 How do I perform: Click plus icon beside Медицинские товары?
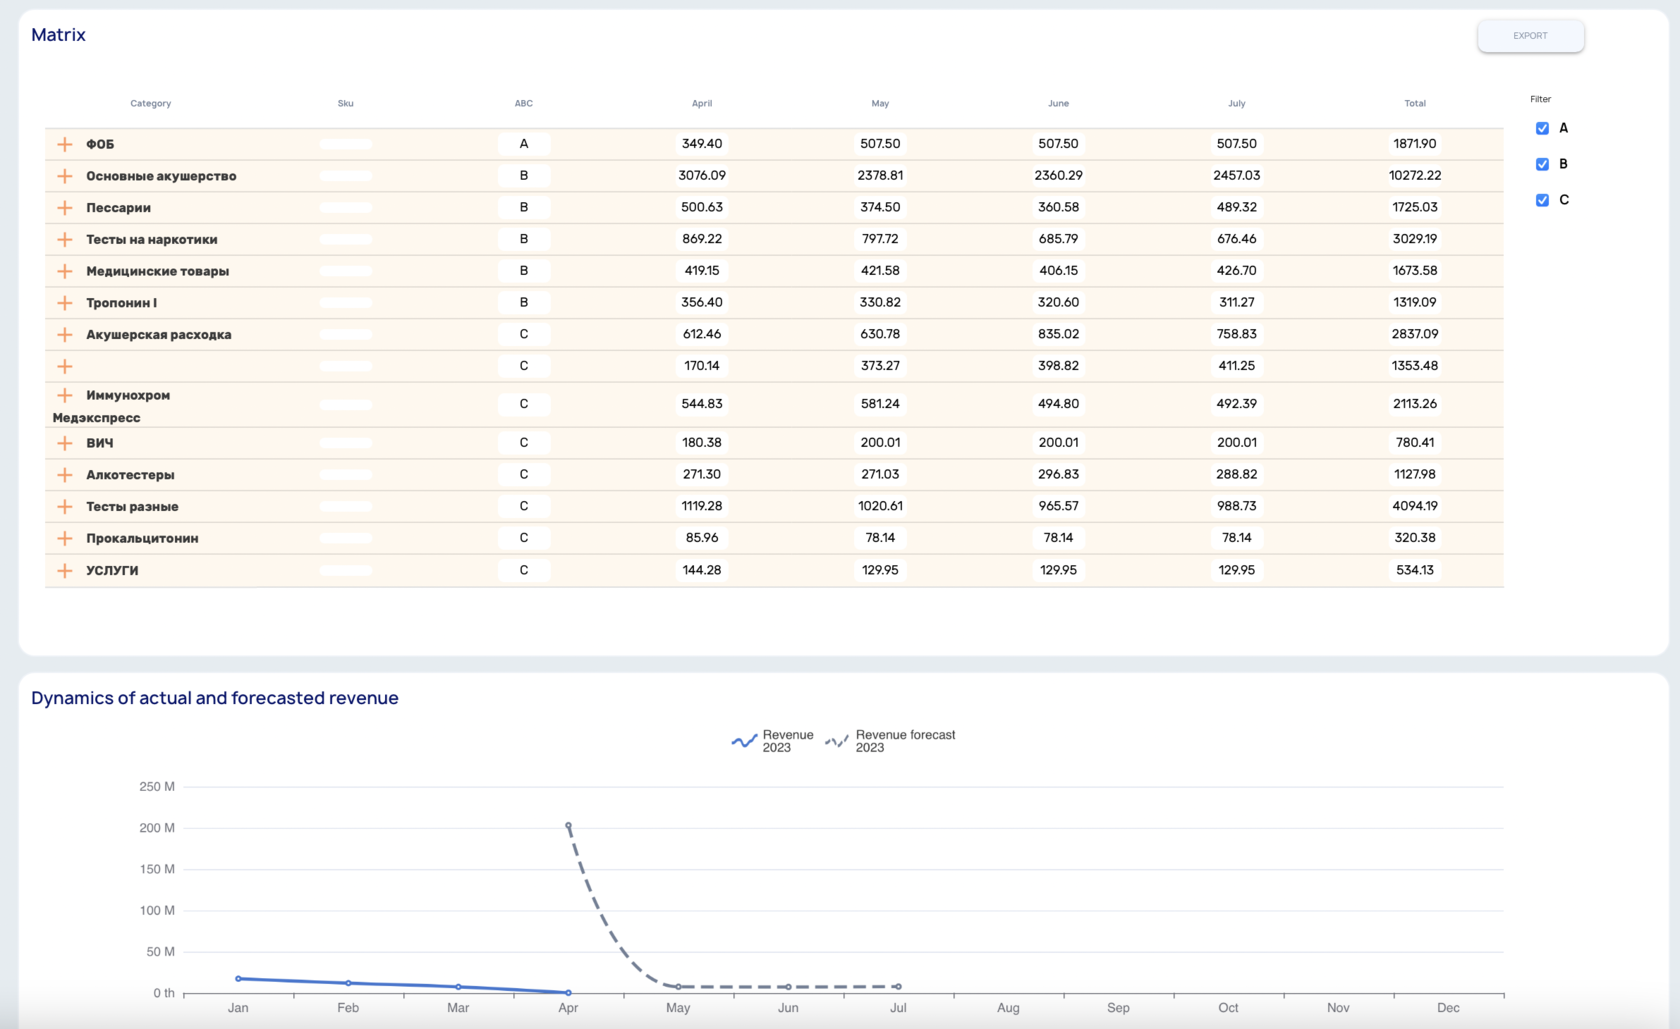pos(65,271)
